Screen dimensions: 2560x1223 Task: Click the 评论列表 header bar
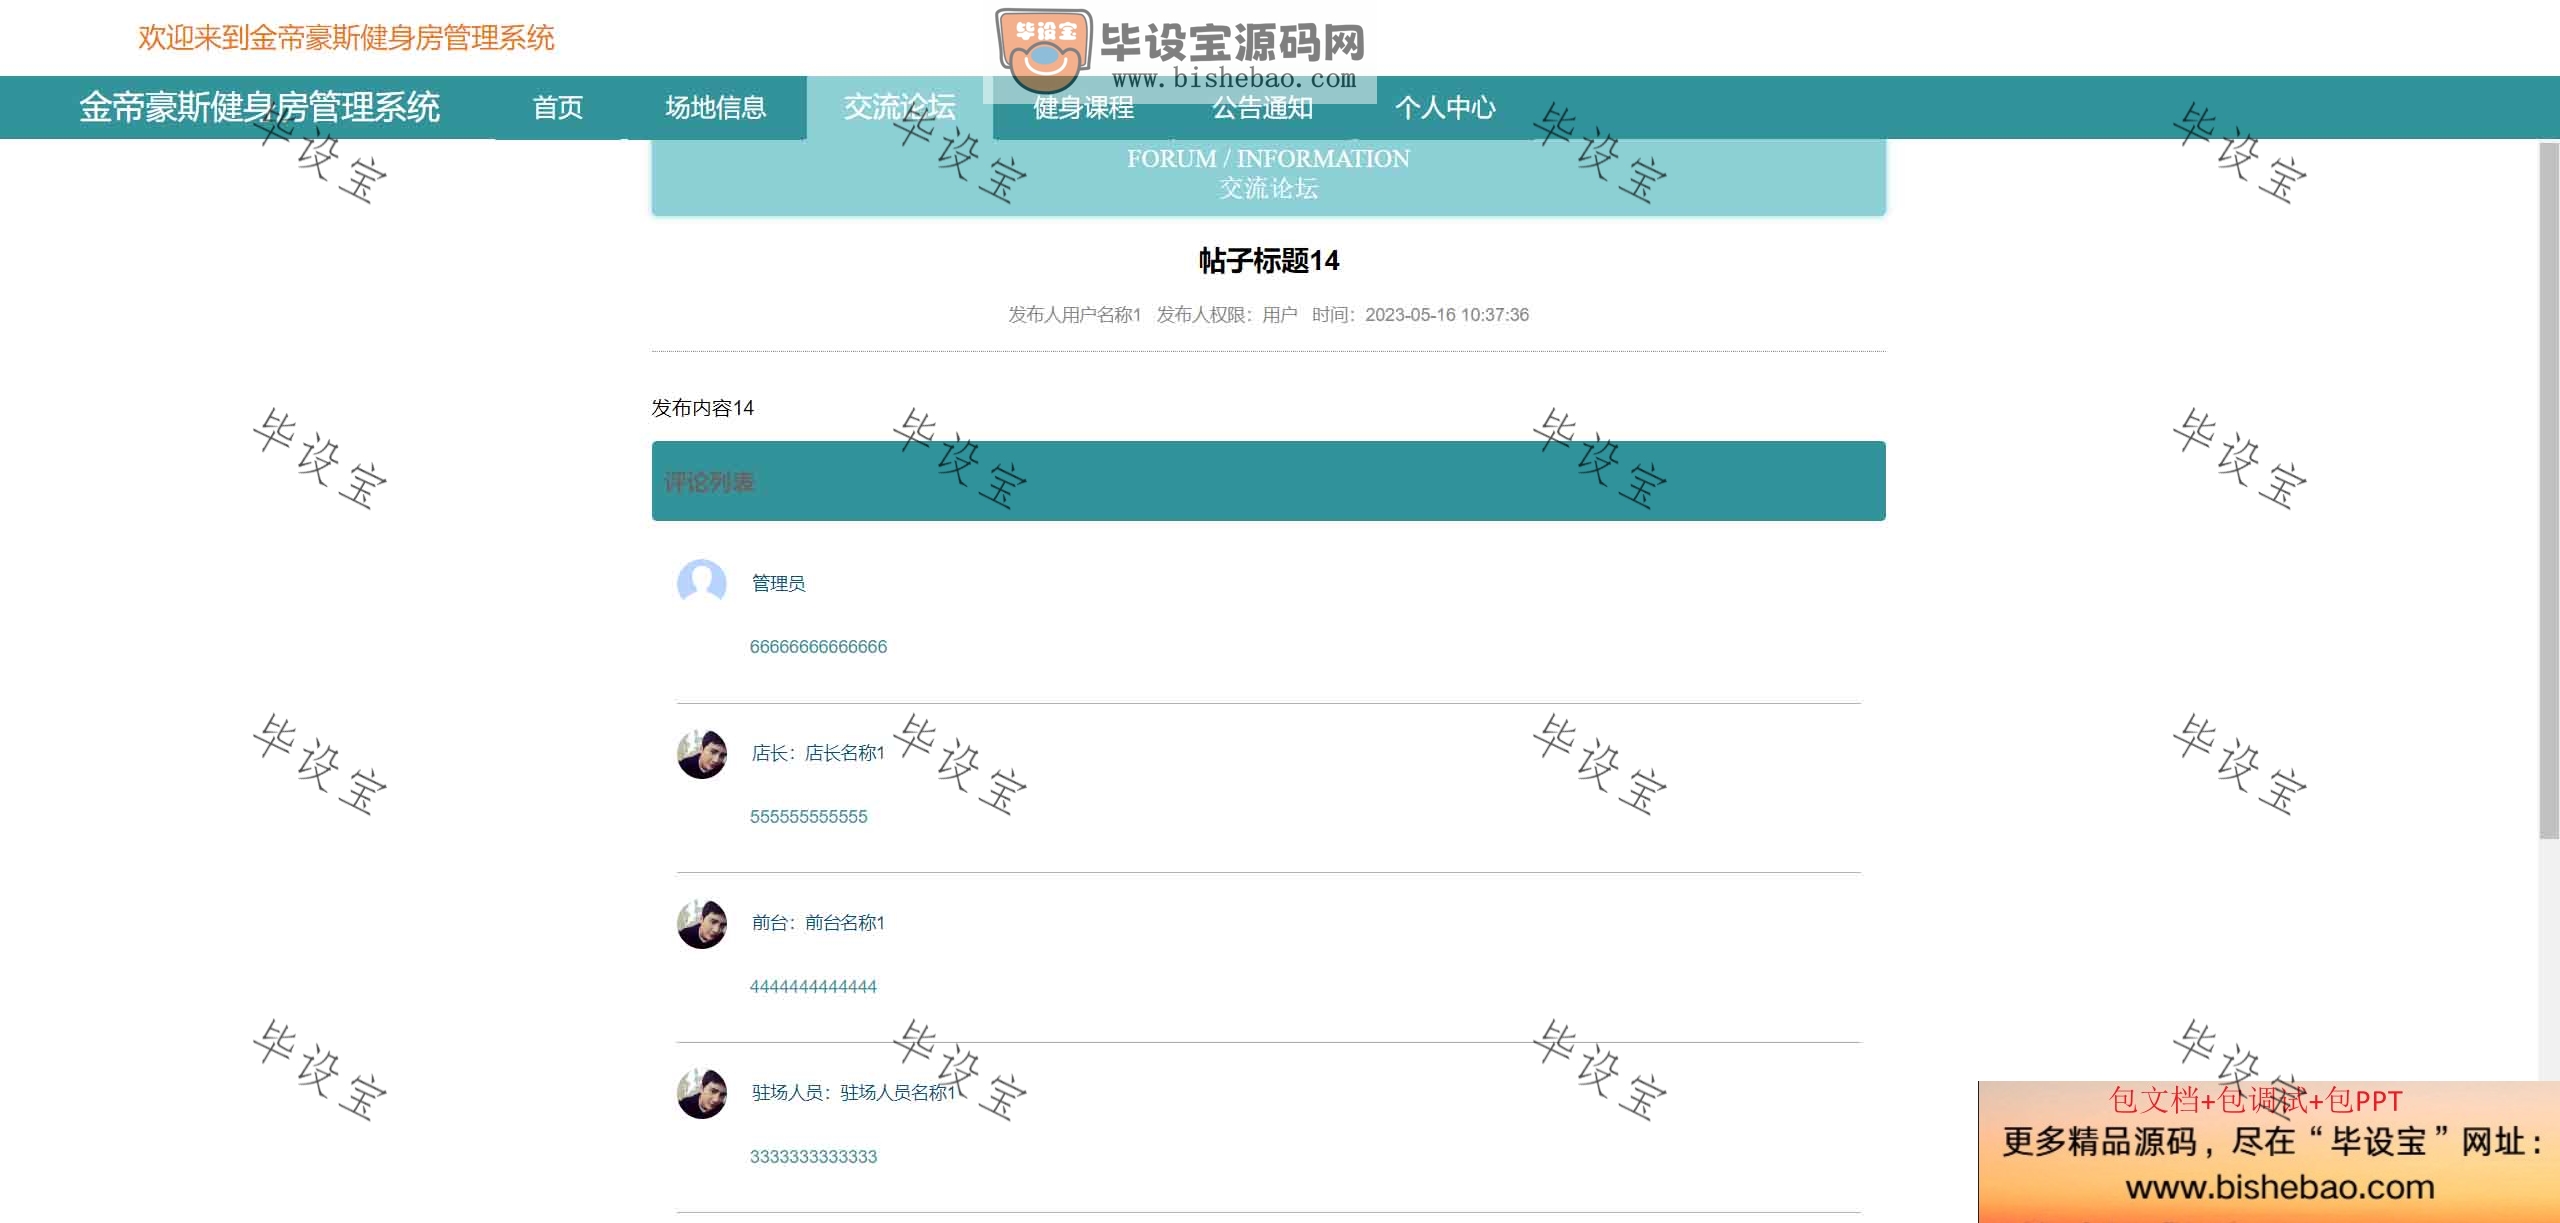click(1268, 481)
